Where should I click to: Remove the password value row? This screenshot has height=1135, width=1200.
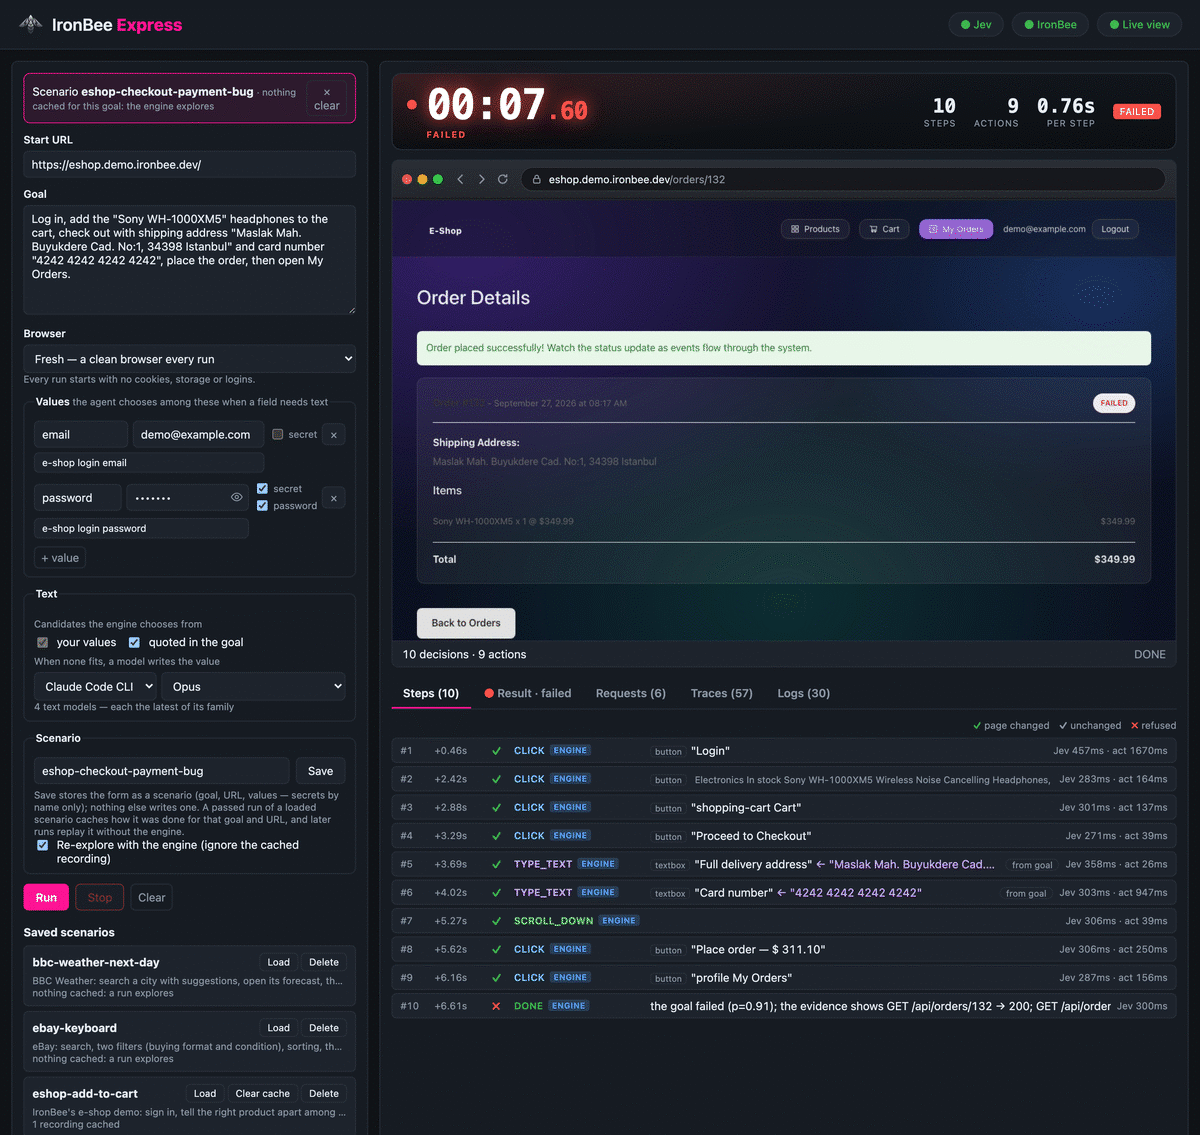[x=334, y=498]
